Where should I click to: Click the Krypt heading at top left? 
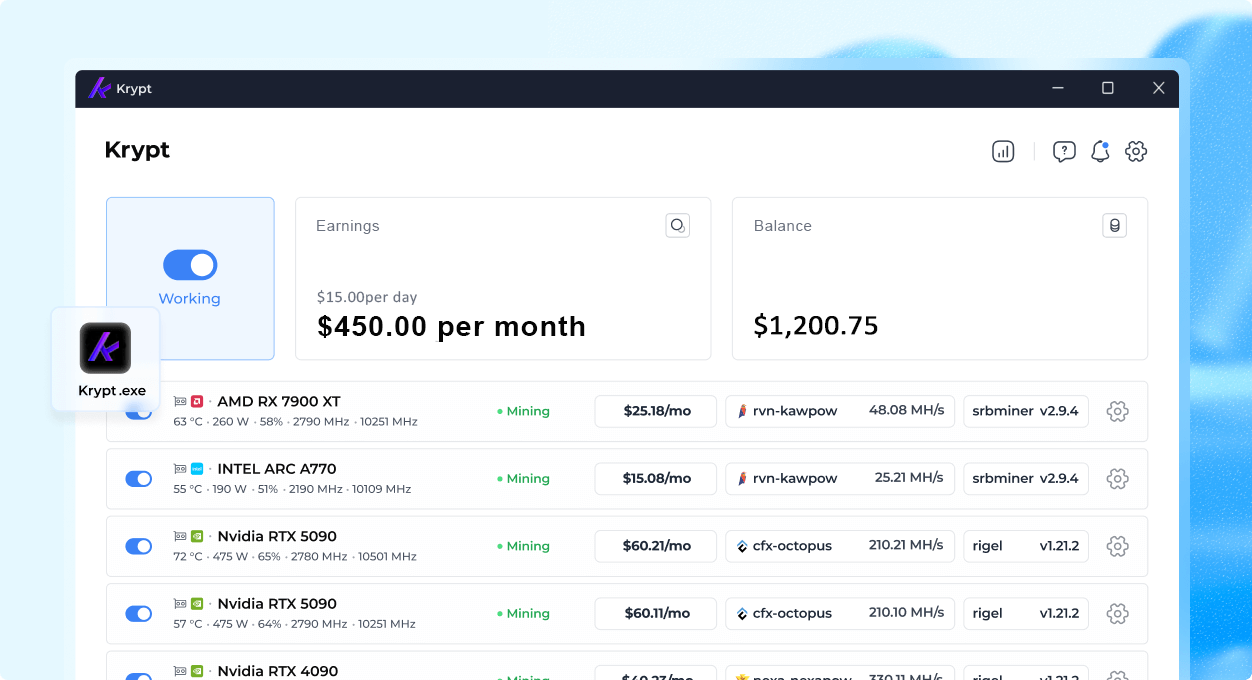136,150
